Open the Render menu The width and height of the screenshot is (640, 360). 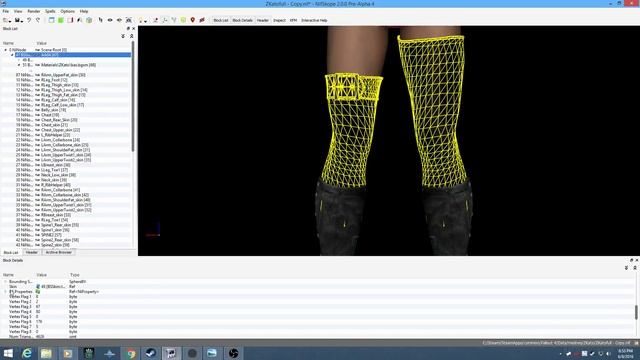tap(33, 11)
